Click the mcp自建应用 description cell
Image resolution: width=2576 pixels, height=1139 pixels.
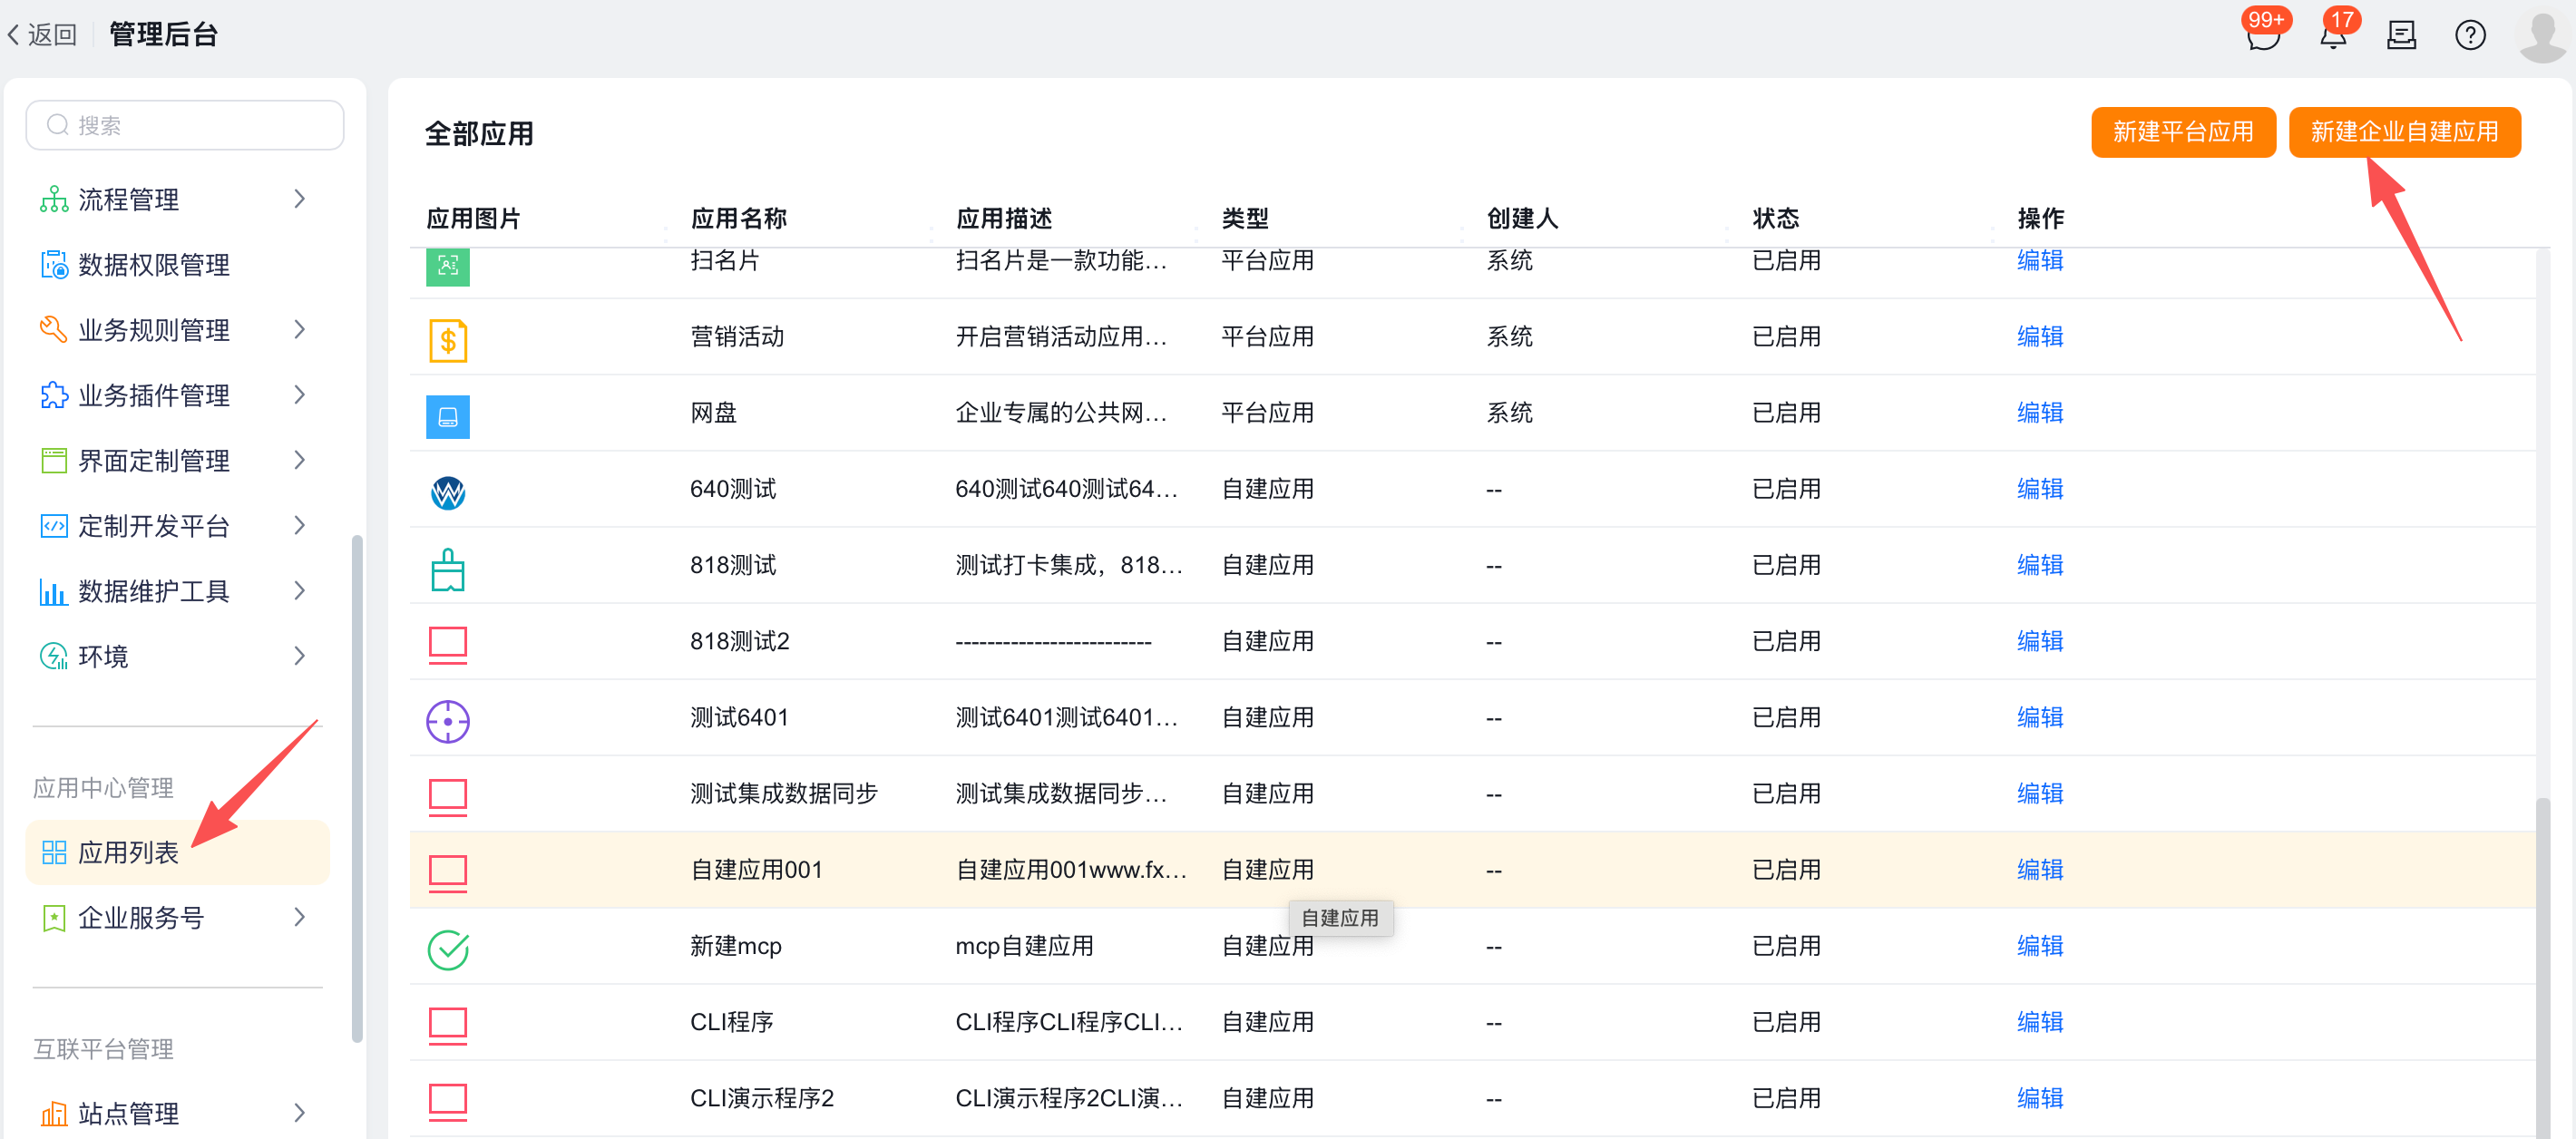click(x=1023, y=945)
